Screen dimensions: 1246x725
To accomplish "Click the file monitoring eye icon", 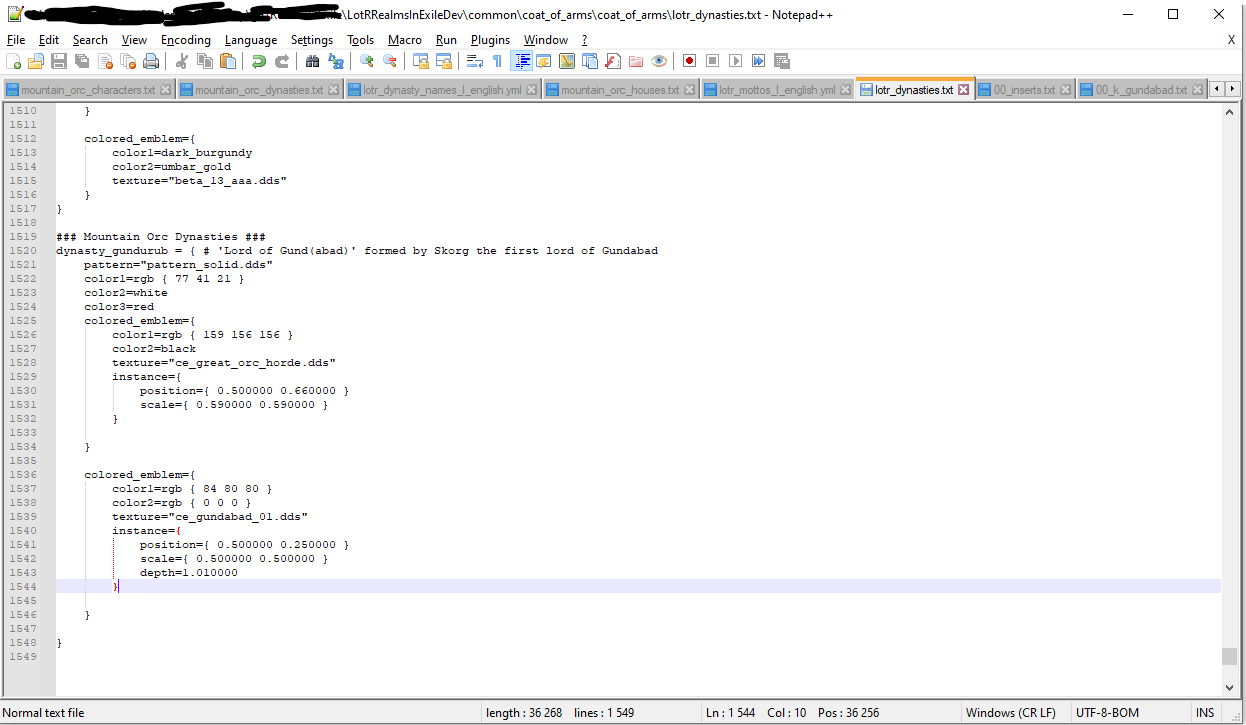I will tap(659, 61).
